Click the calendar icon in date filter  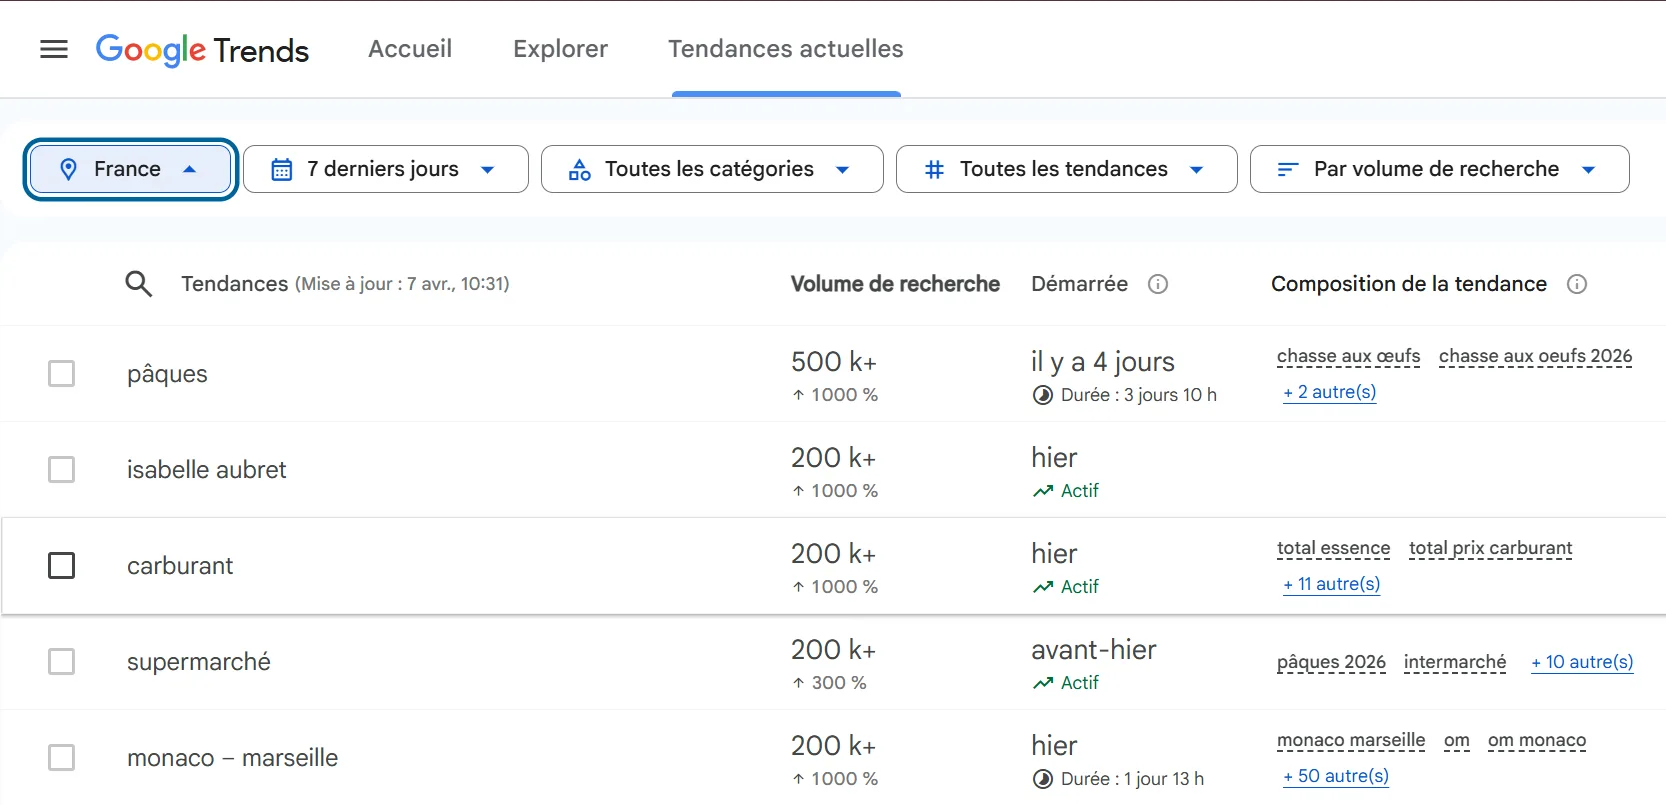point(282,169)
